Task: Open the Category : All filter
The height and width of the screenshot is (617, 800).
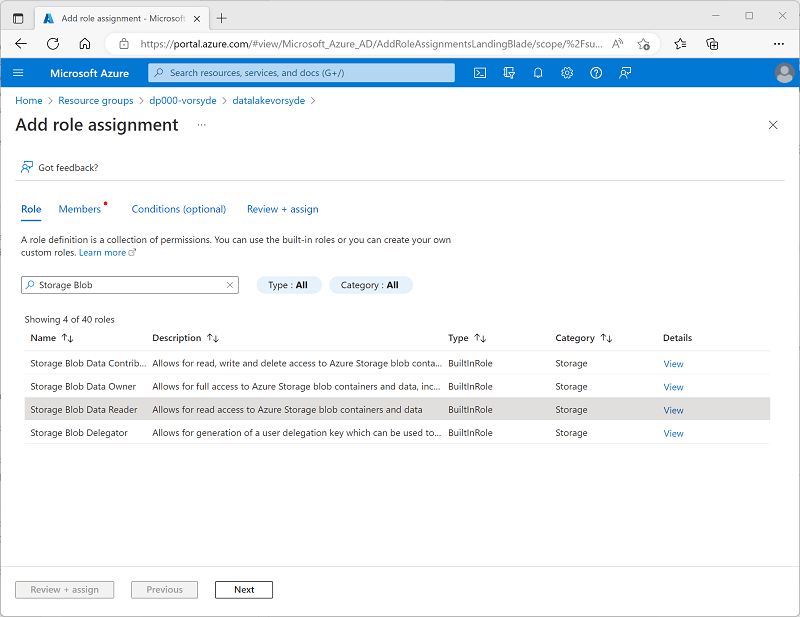Action: click(370, 285)
